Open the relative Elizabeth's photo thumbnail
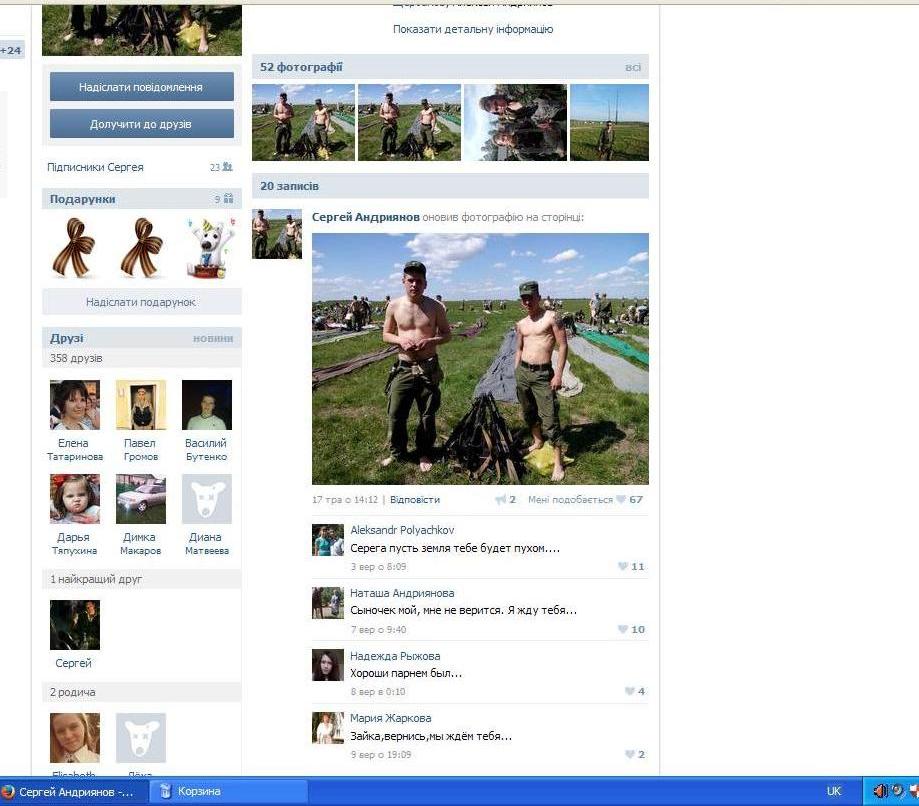This screenshot has height=806, width=919. click(x=75, y=738)
